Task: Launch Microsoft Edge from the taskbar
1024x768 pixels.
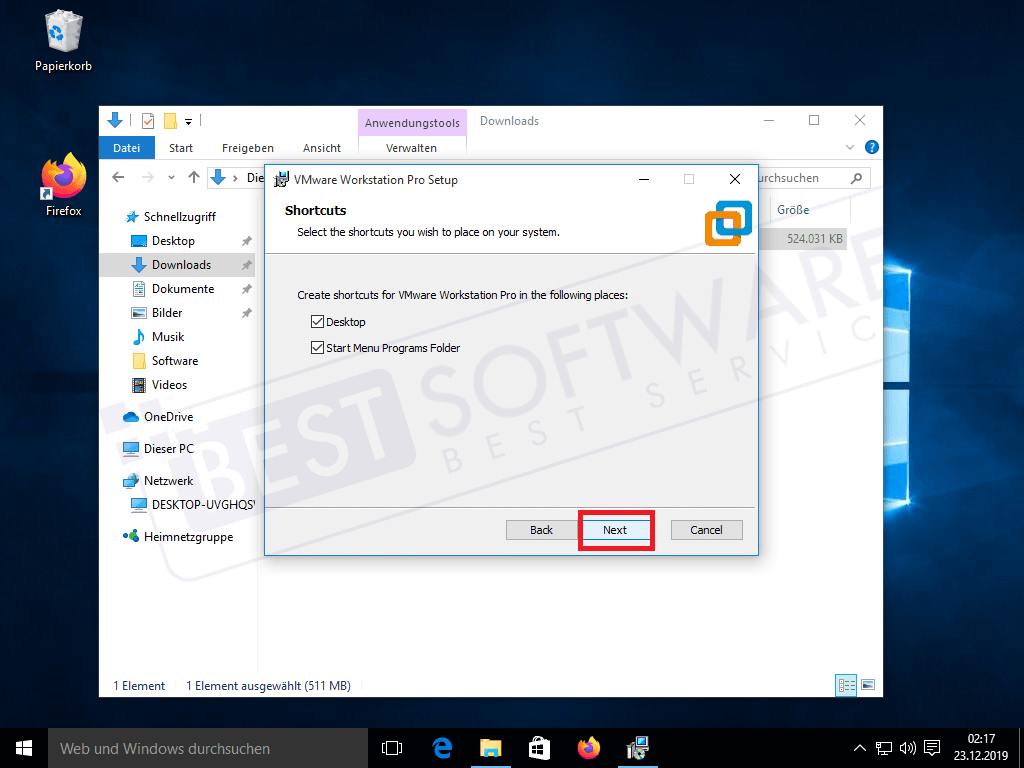Action: pos(441,747)
